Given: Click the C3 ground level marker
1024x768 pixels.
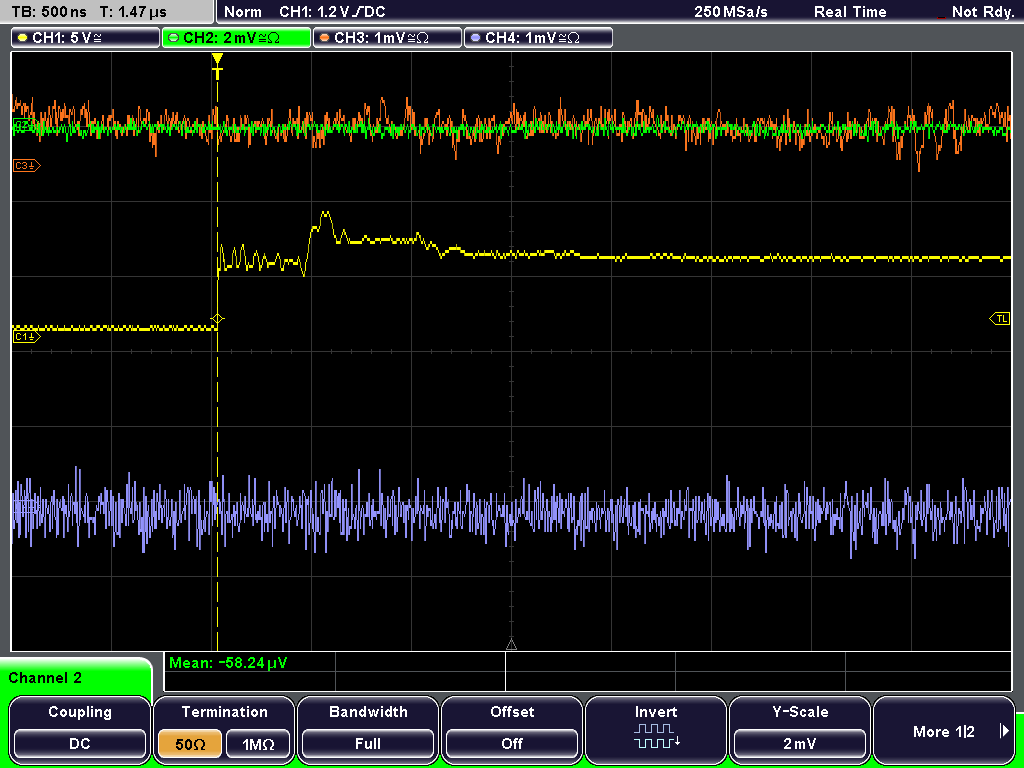Looking at the screenshot, I should (27, 166).
